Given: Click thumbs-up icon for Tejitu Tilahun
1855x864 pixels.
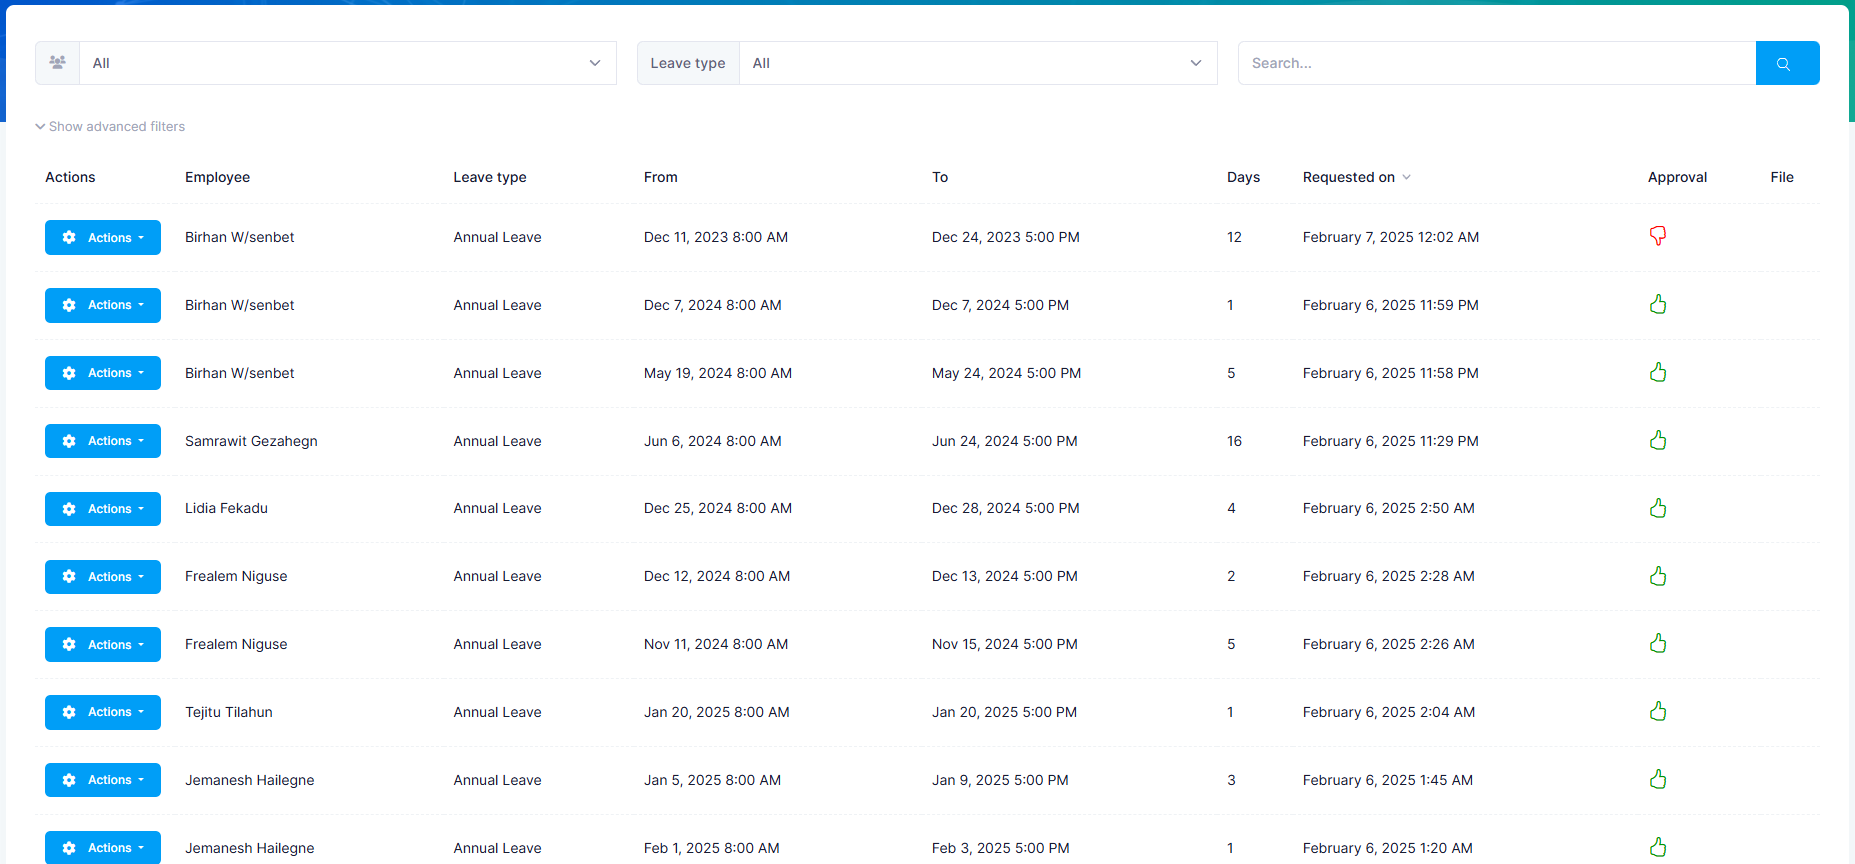Looking at the screenshot, I should coord(1657,711).
